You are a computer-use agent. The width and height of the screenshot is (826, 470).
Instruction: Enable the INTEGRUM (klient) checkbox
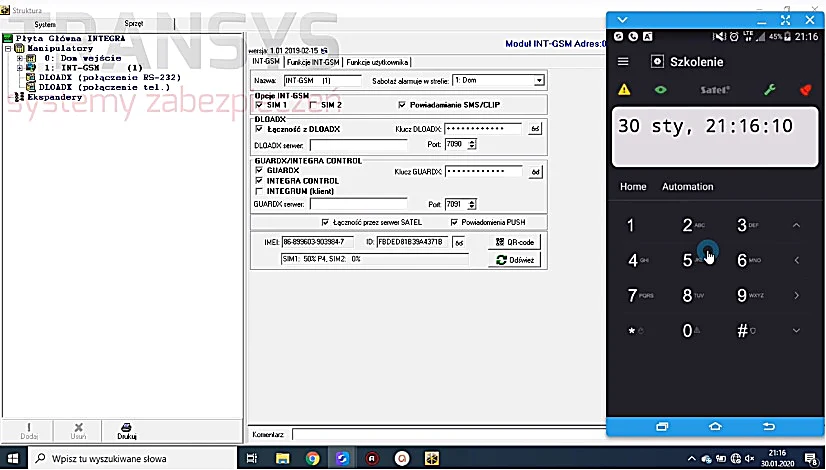(259, 191)
